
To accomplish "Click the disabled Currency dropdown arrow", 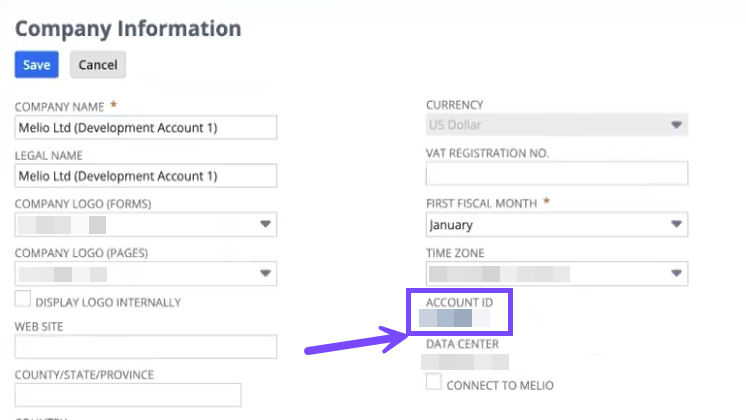I will click(x=677, y=125).
